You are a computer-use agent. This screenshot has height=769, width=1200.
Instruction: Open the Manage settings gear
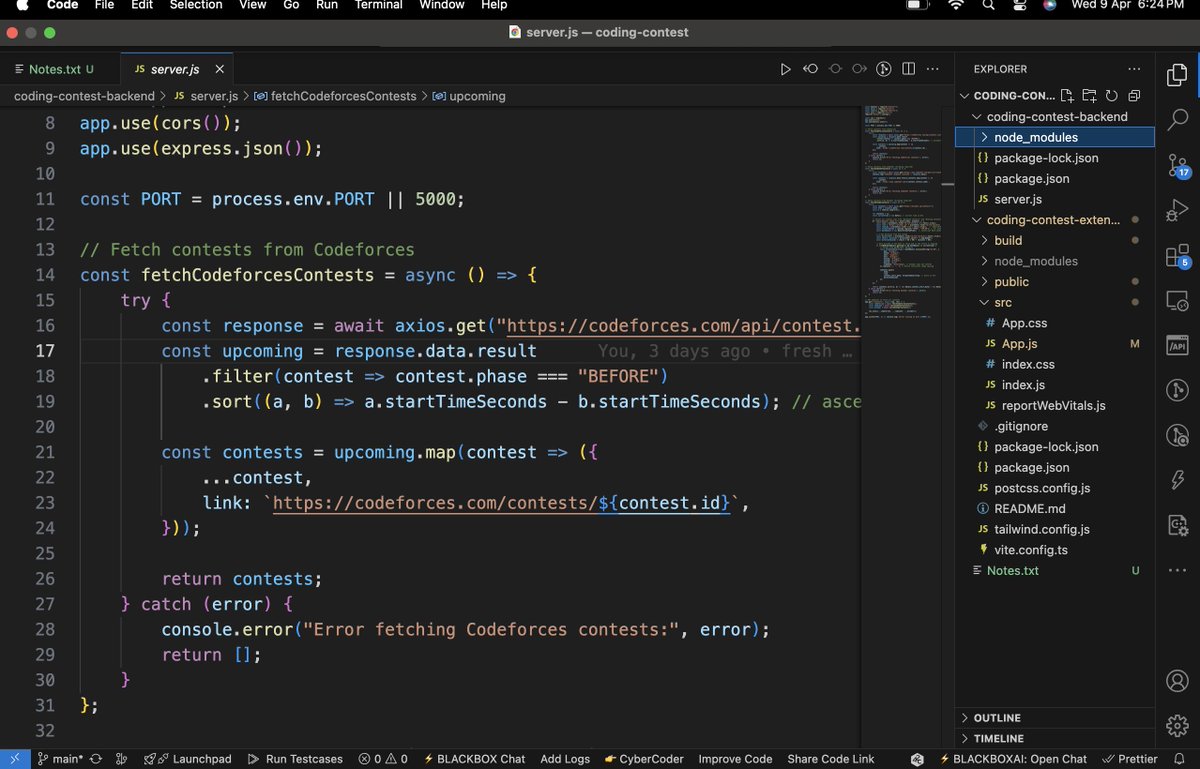(1177, 725)
